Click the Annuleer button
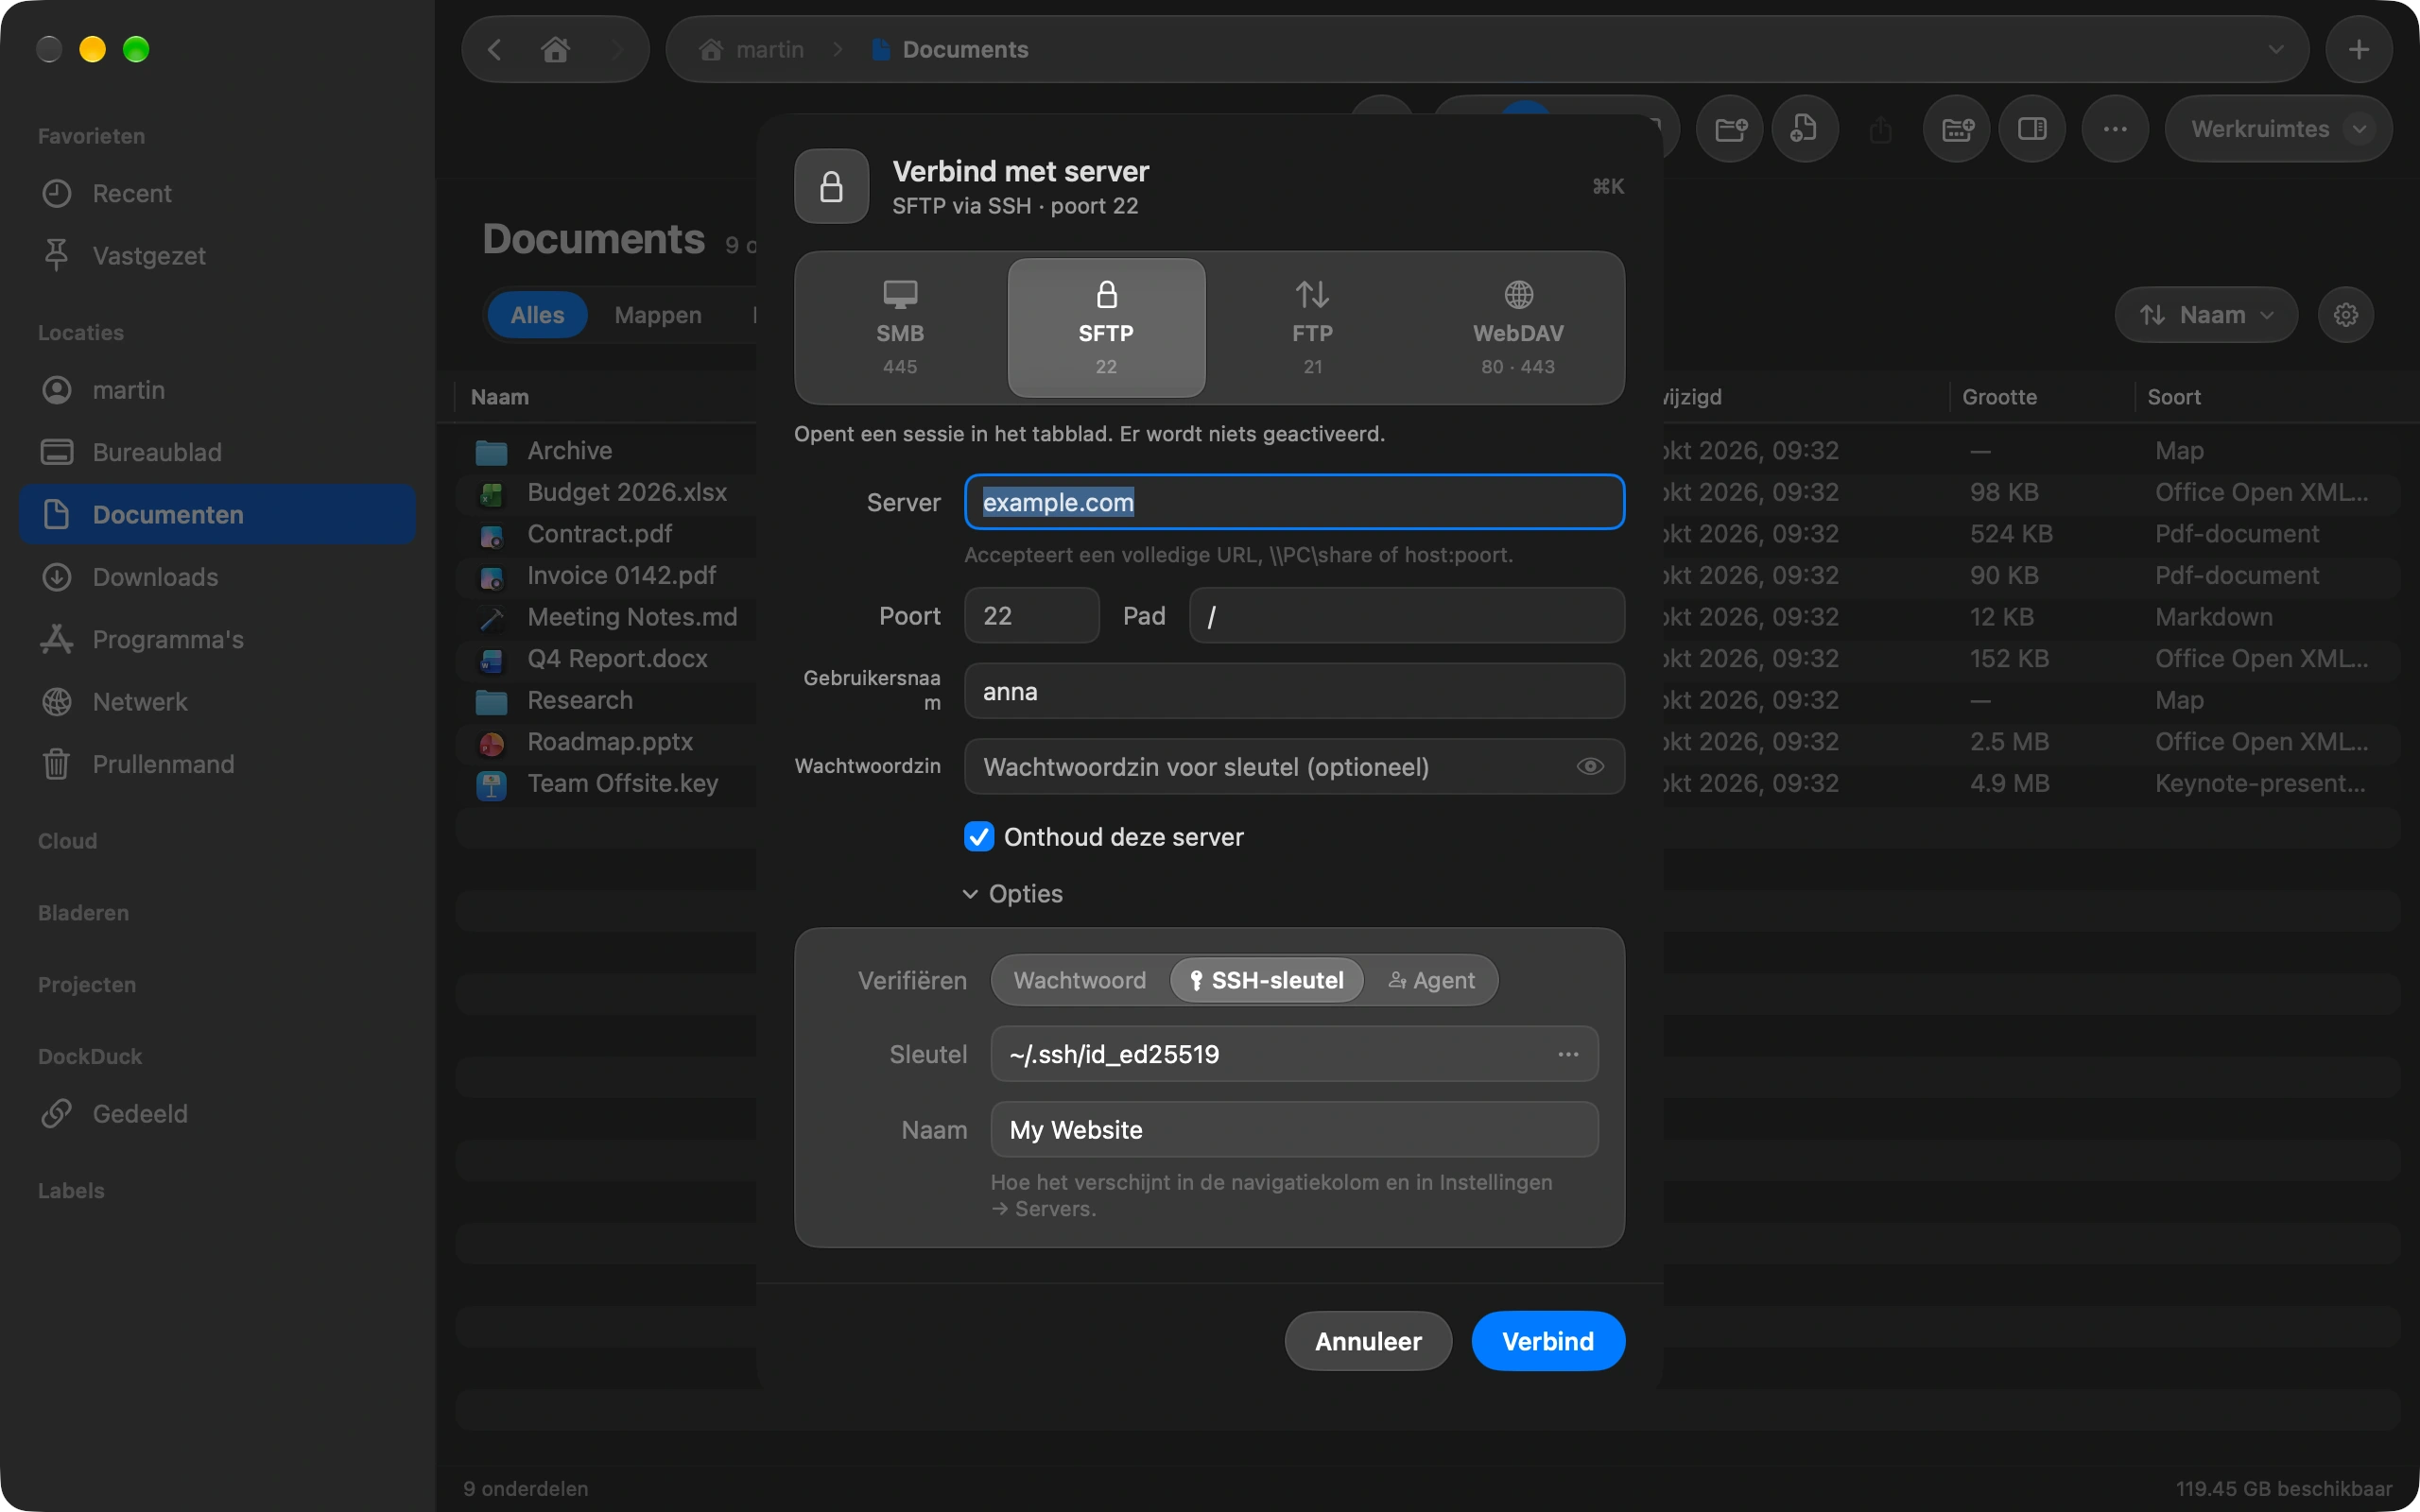The height and width of the screenshot is (1512, 2420). (1368, 1341)
